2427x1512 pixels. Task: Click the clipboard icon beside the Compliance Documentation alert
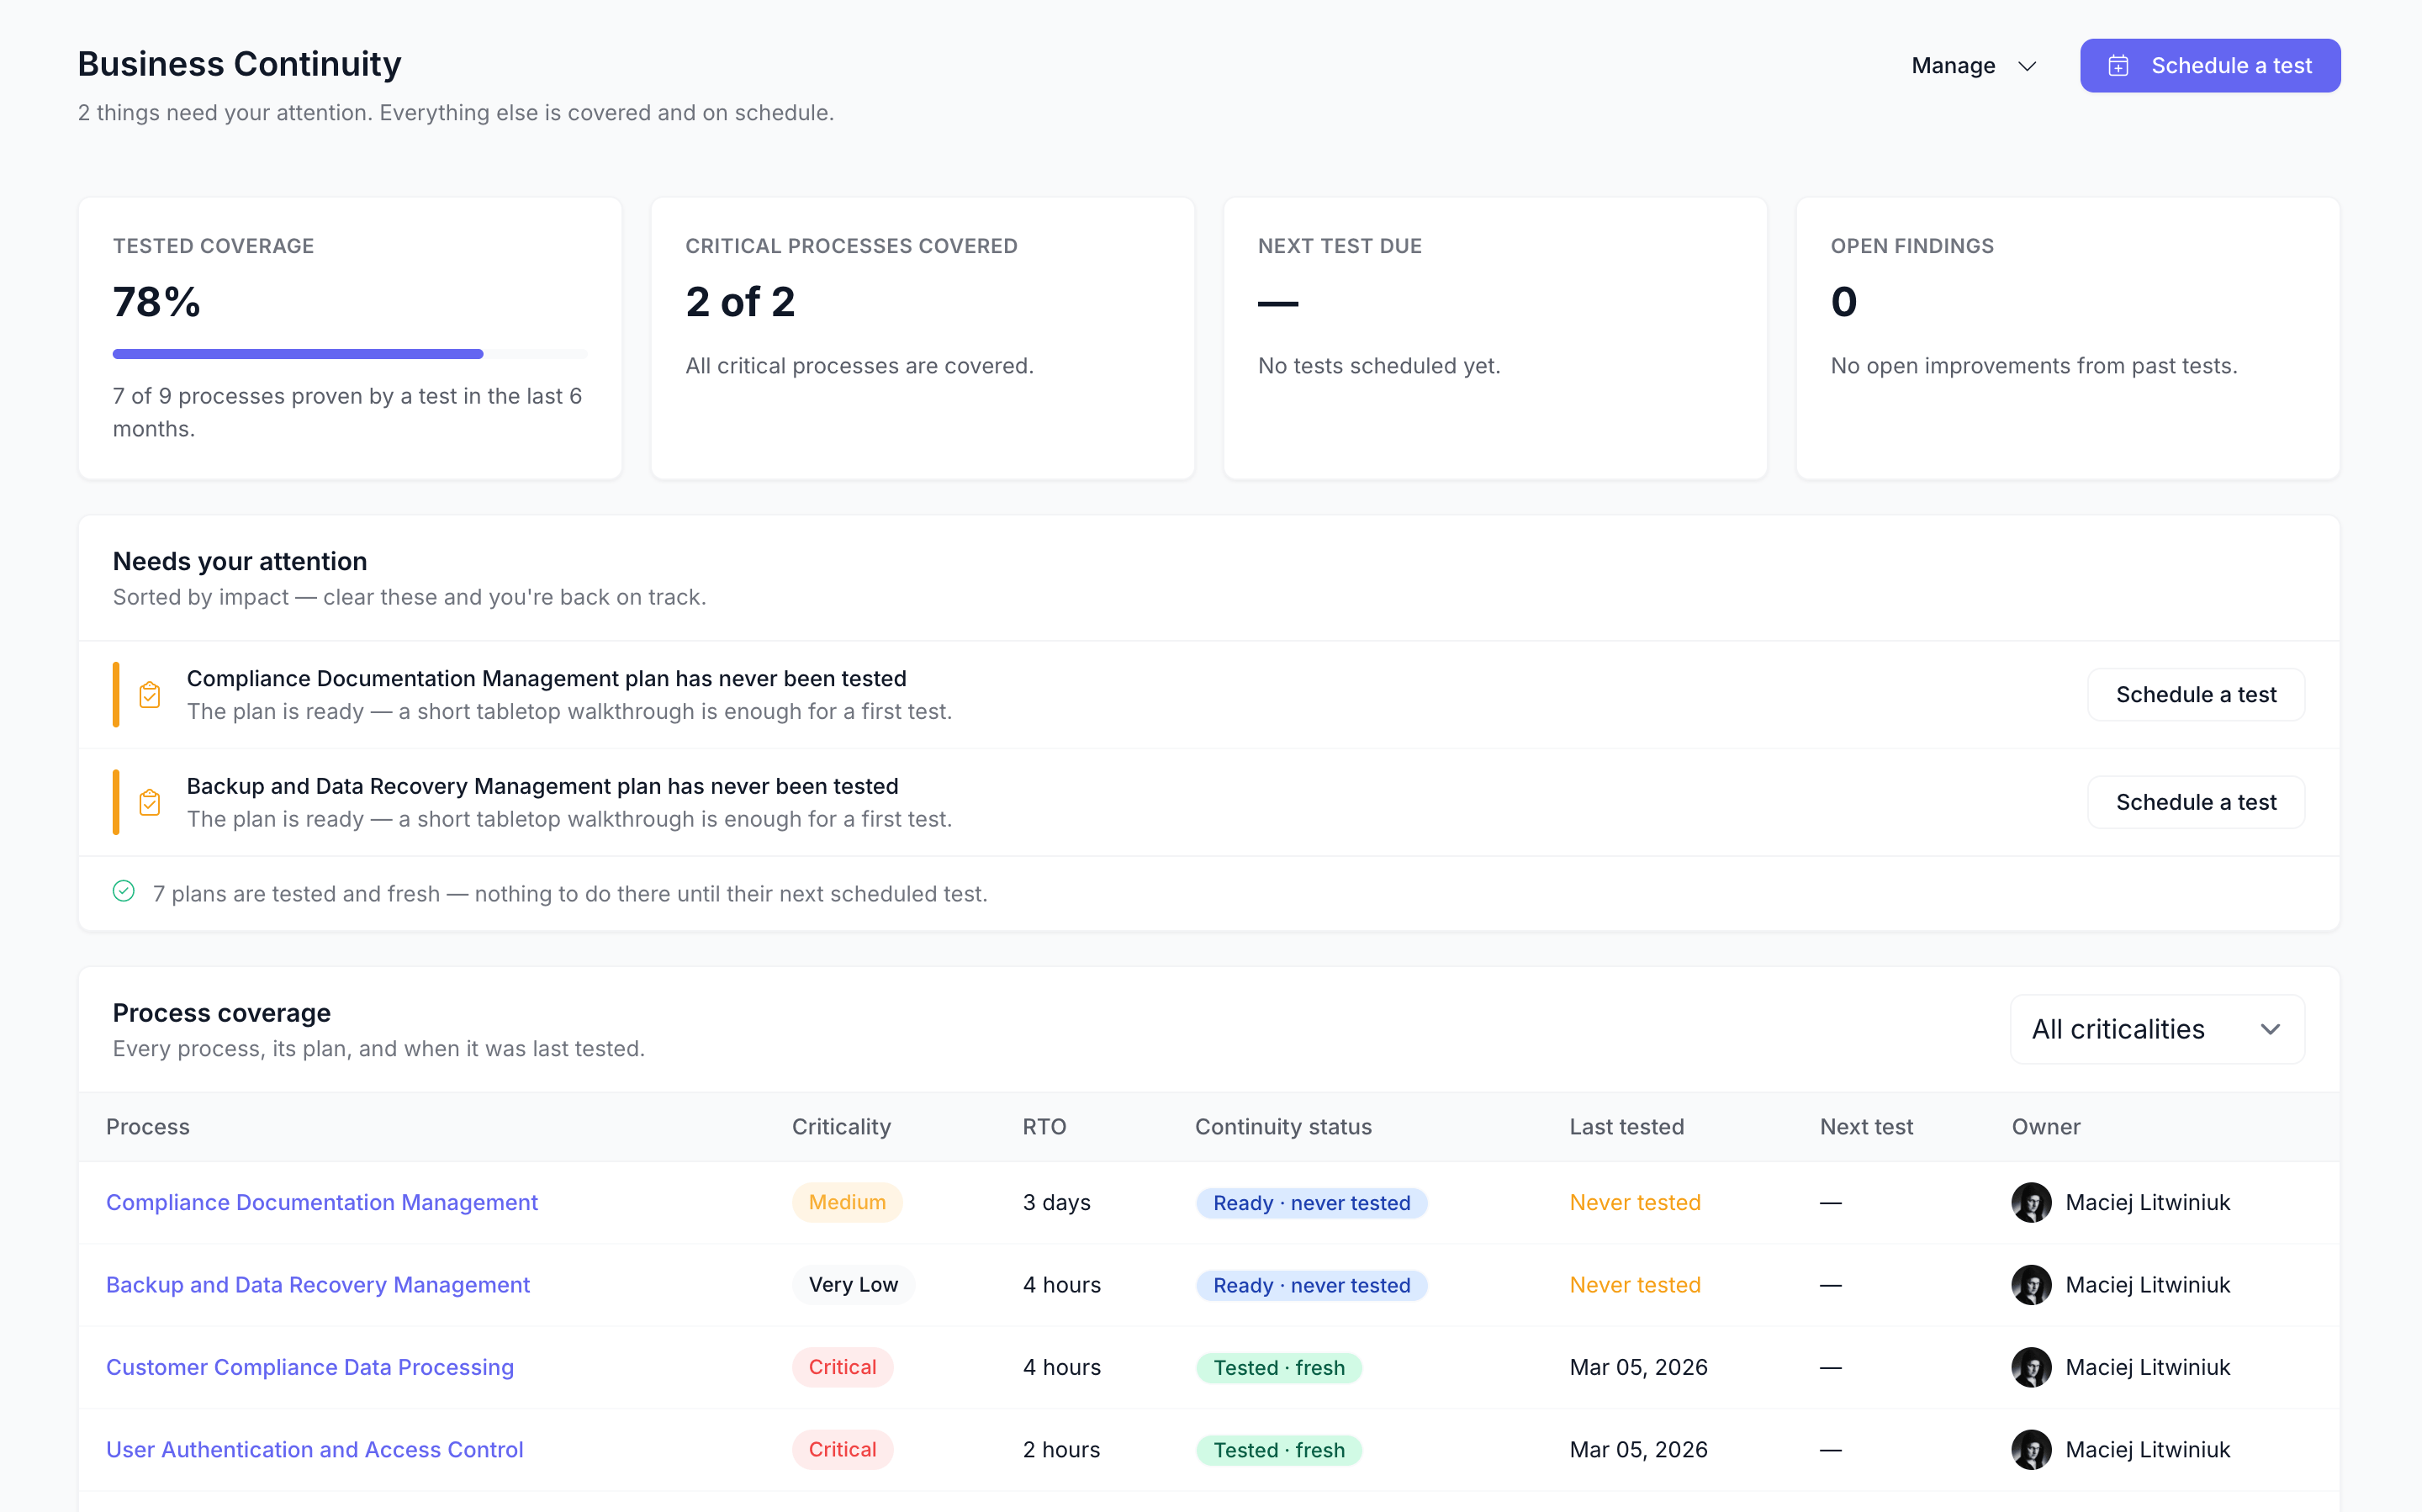150,695
